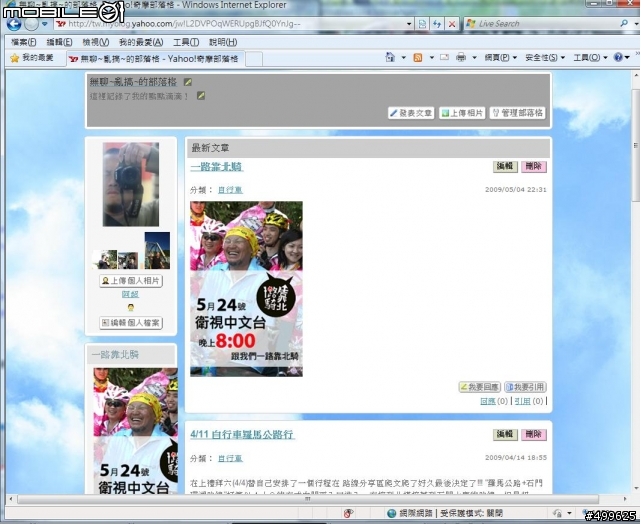Screen dimensions: 641x524
Task: Click the 自行車 category under 一路靠北騎
Action: [x=230, y=190]
